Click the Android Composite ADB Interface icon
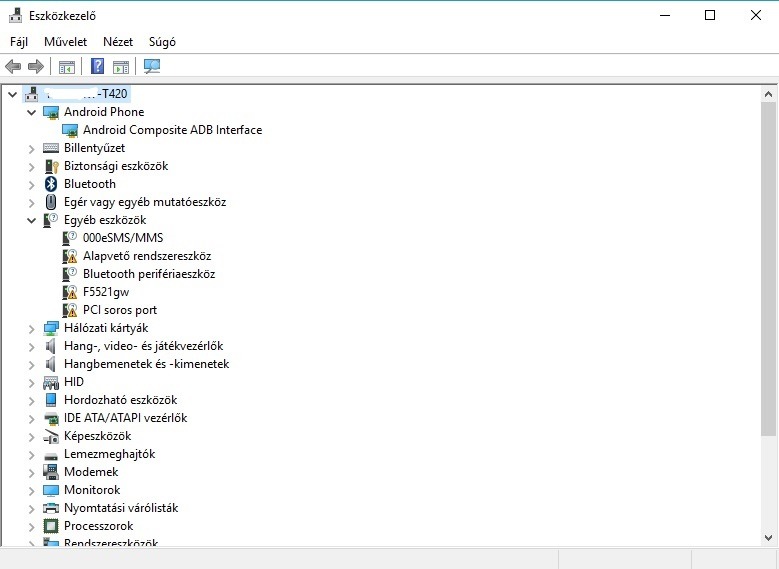Screen dimensions: 779x569 click(70, 130)
